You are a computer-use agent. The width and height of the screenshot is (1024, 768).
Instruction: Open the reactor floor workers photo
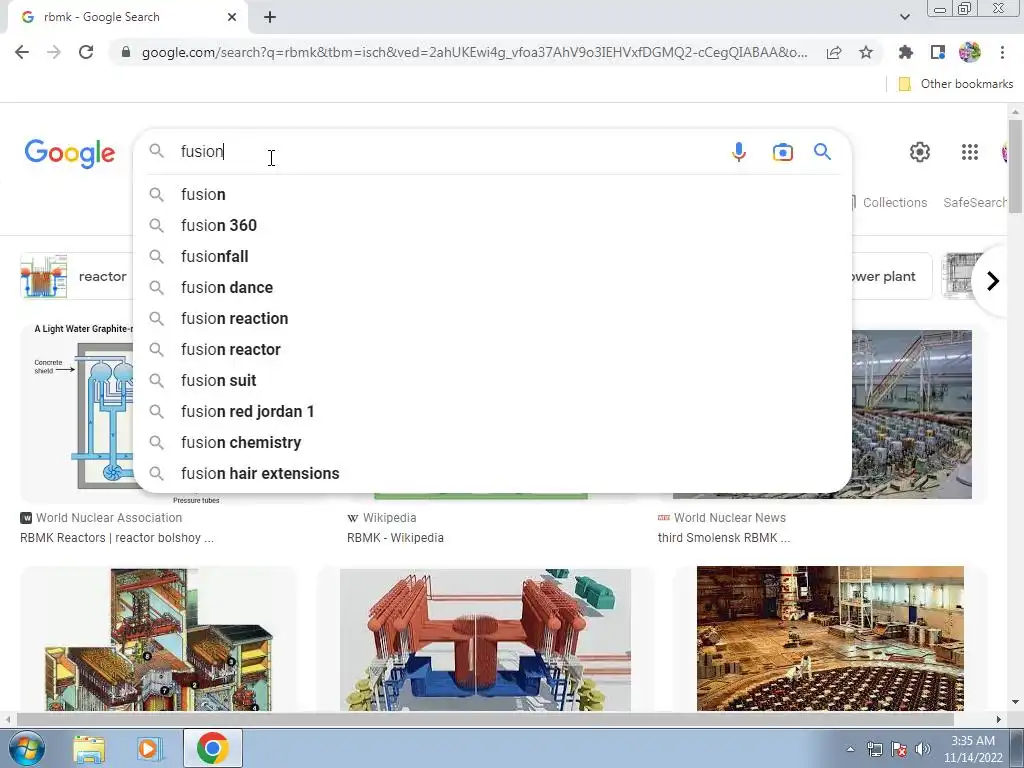coord(830,638)
